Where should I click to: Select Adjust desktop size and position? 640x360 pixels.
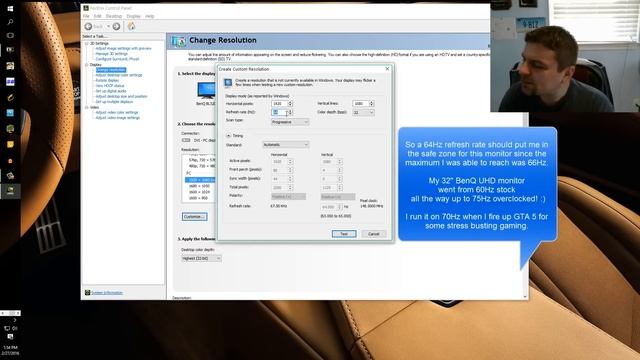tap(121, 97)
